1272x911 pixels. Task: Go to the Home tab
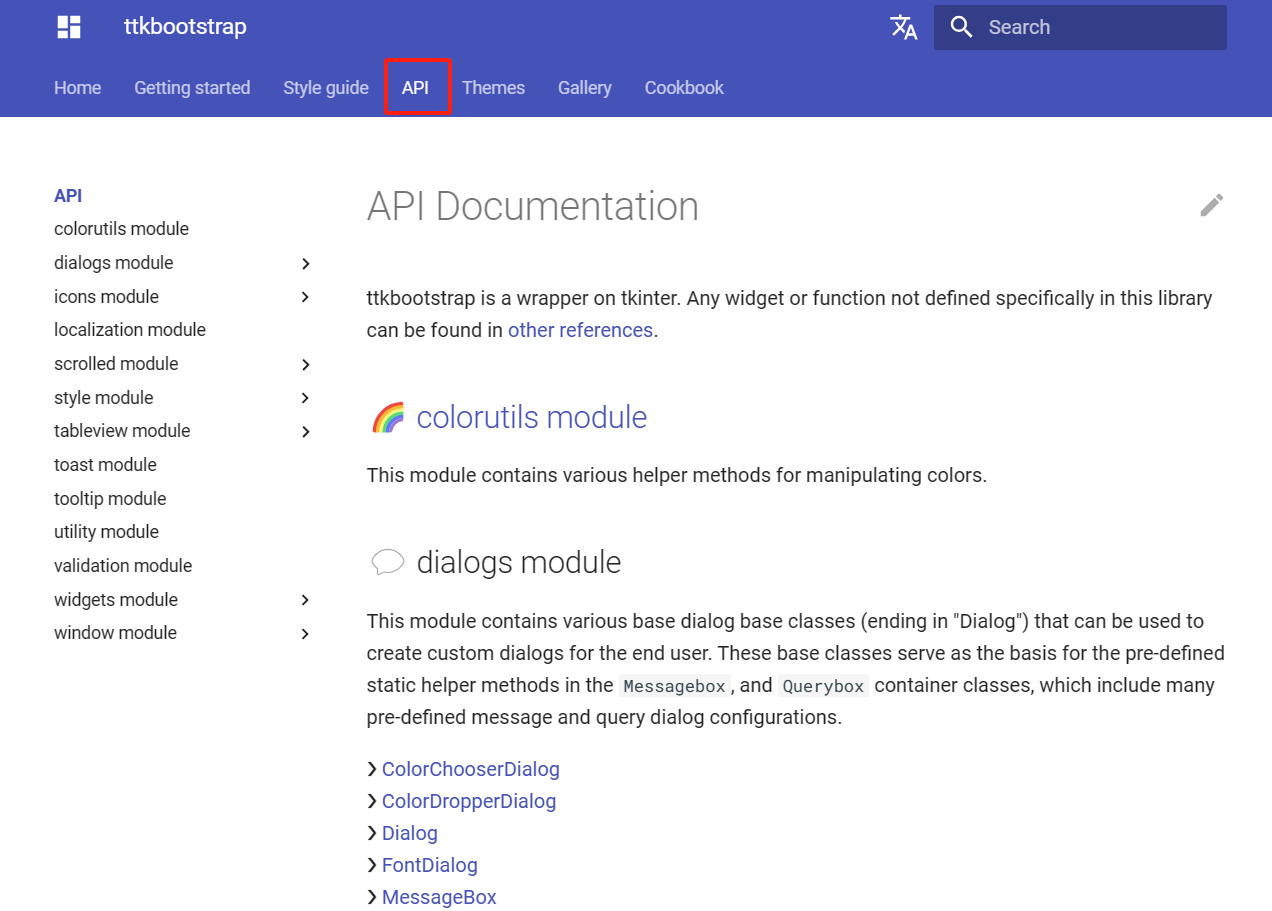[77, 88]
